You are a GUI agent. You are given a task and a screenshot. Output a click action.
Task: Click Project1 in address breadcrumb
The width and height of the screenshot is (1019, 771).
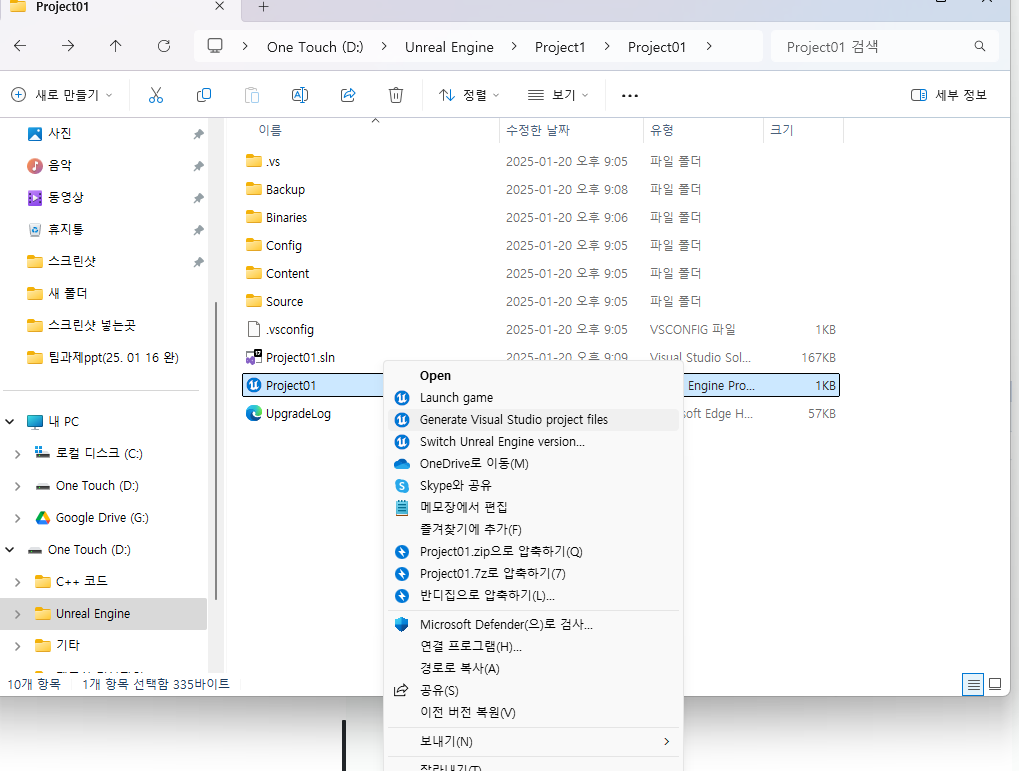560,47
